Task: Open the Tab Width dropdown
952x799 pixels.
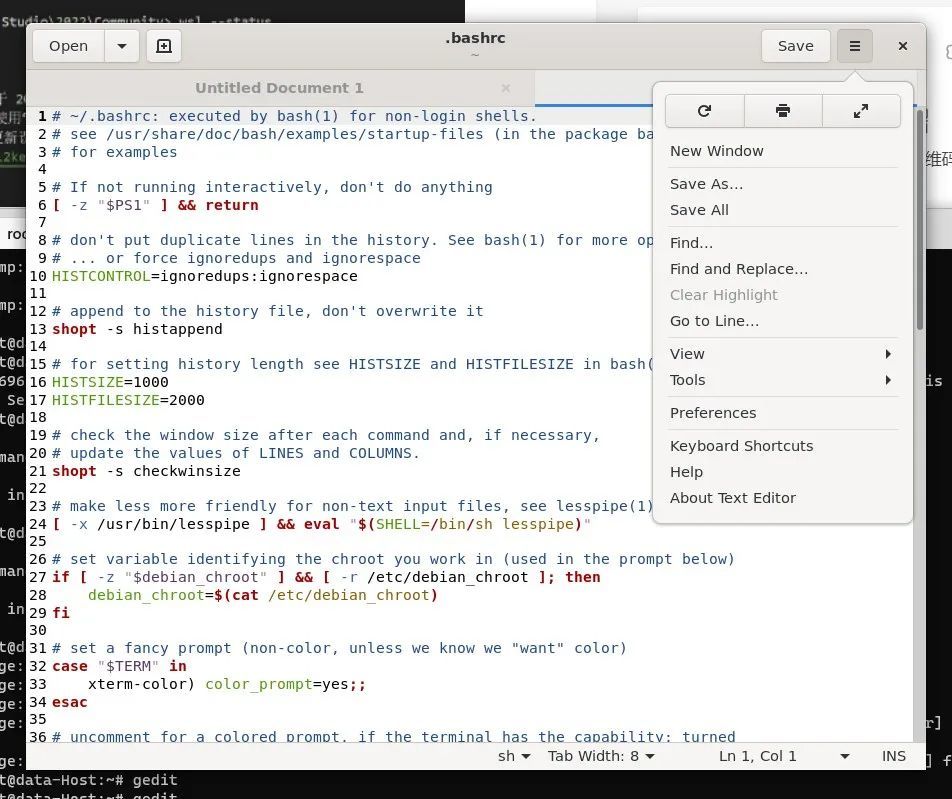Action: coord(601,756)
